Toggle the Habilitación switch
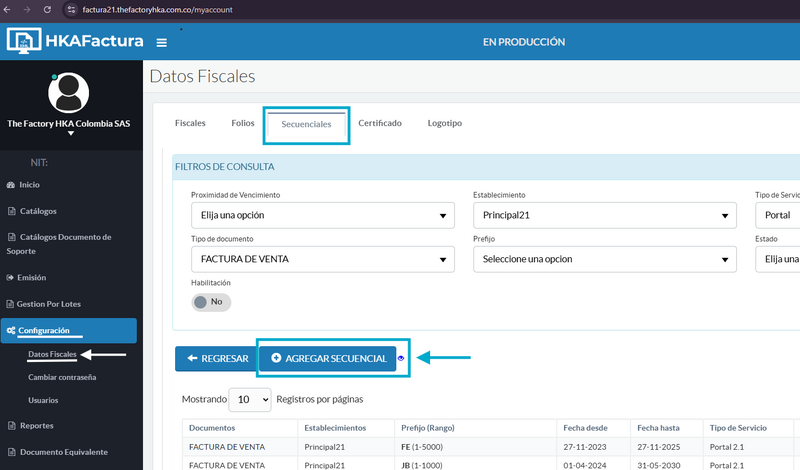 click(x=211, y=301)
